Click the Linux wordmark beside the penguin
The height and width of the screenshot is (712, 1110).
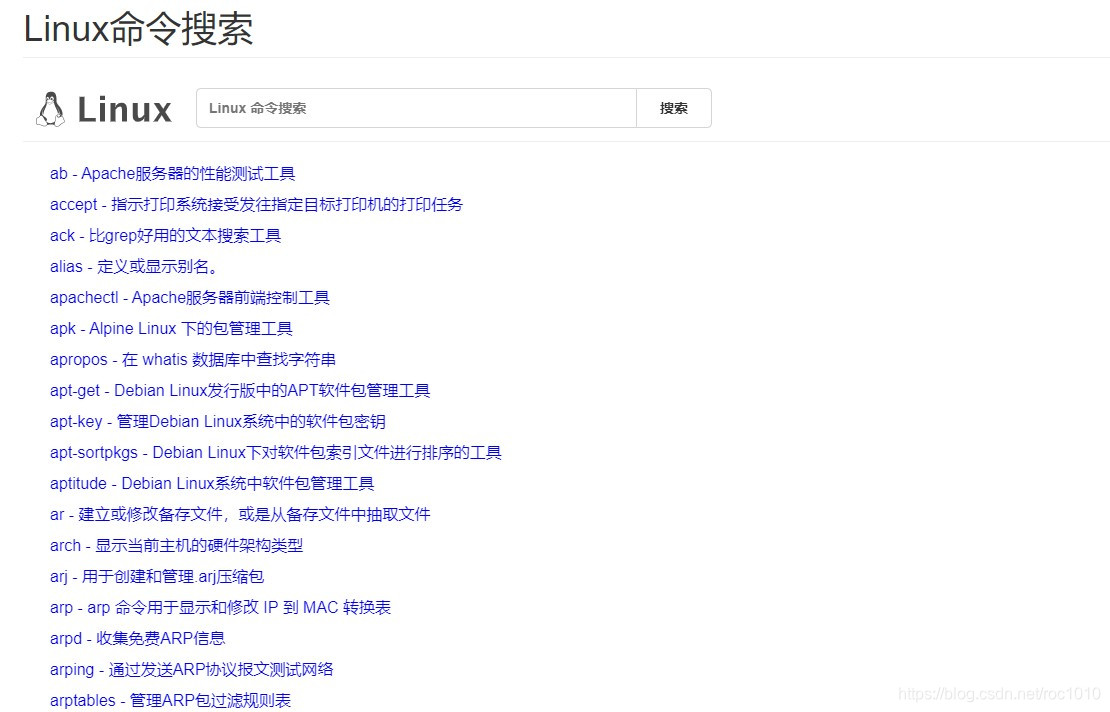pyautogui.click(x=125, y=110)
